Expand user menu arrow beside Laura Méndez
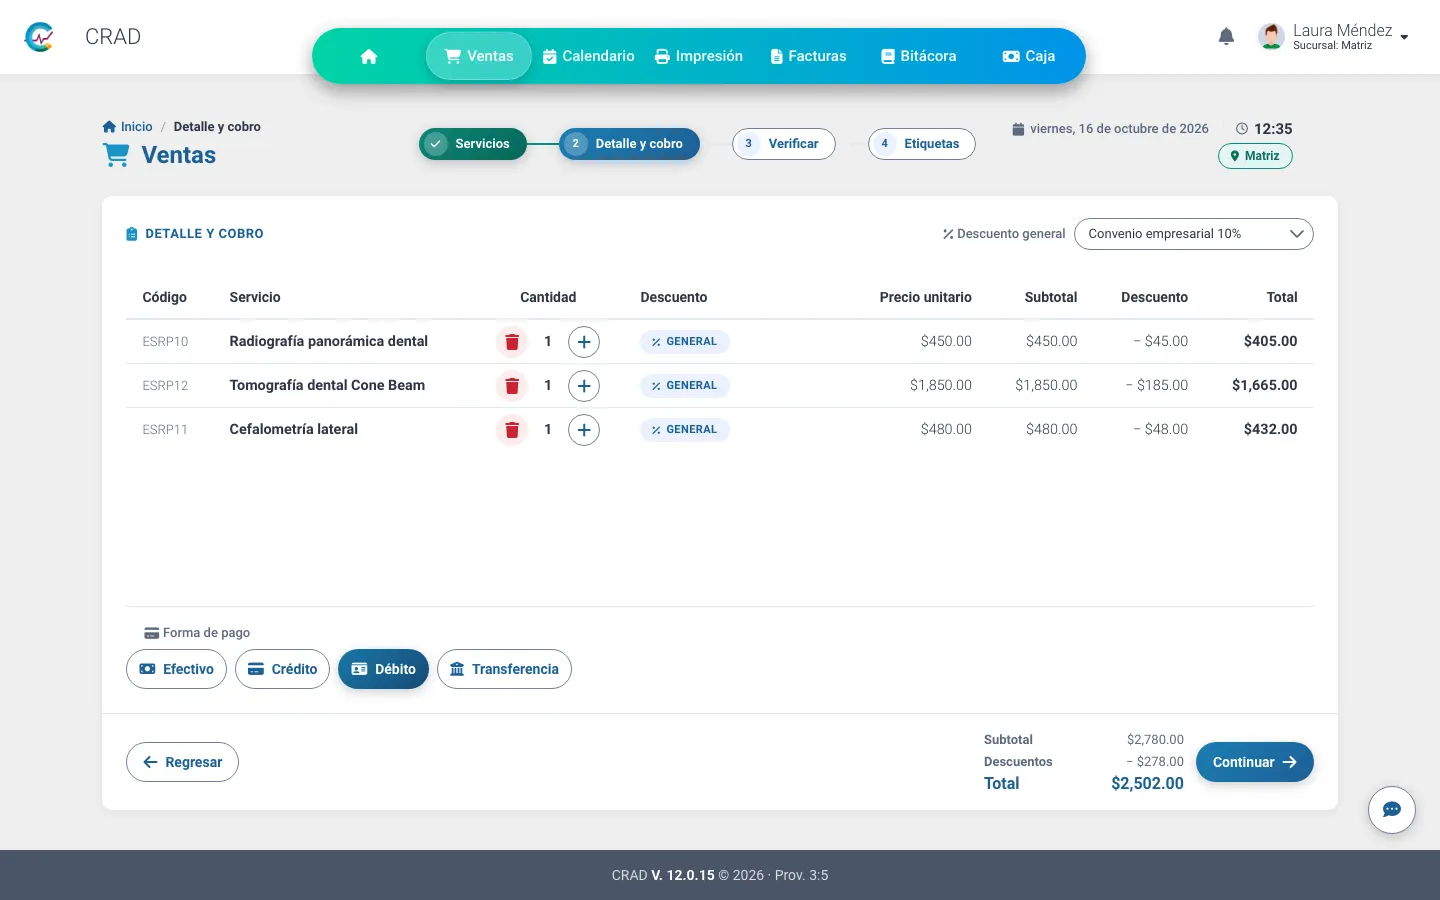The width and height of the screenshot is (1440, 900). pyautogui.click(x=1404, y=38)
